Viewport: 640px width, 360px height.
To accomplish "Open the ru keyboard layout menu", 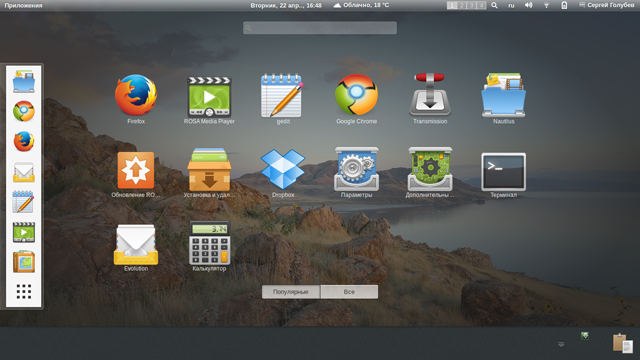I will pos(511,5).
